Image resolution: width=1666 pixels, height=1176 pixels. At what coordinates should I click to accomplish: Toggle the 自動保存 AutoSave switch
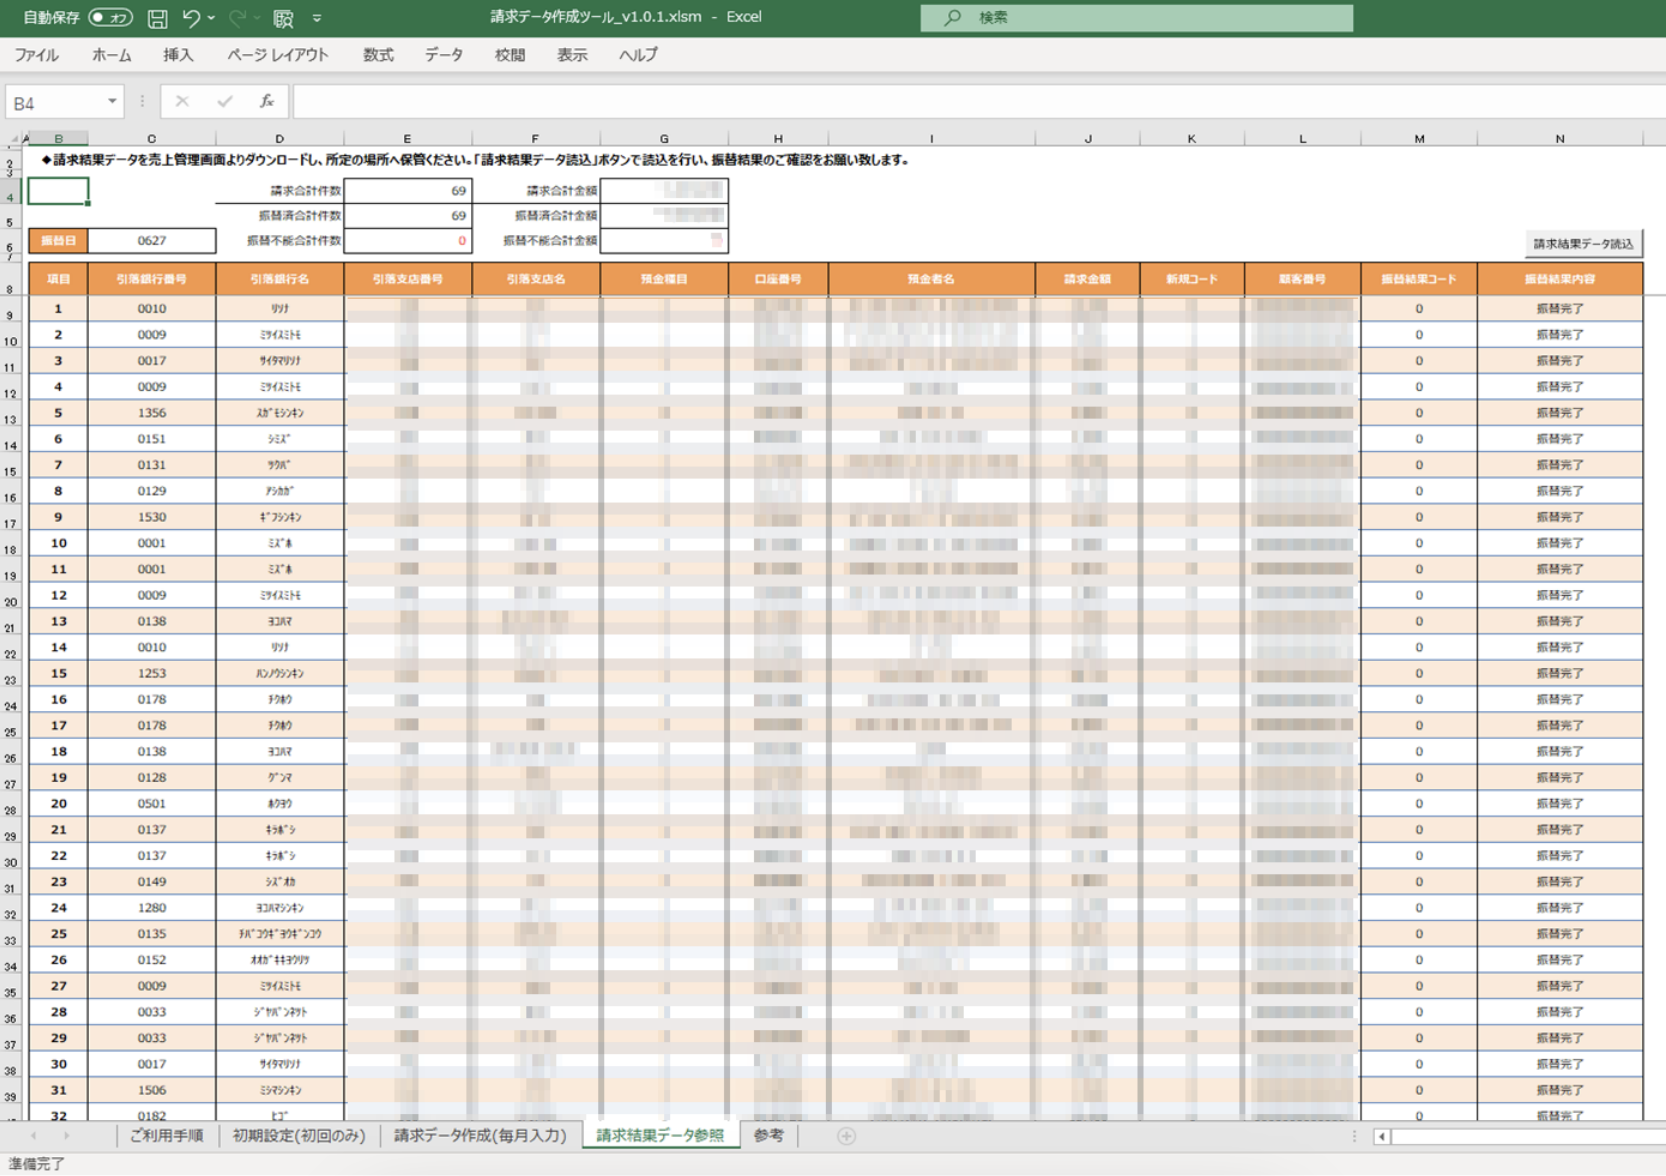pyautogui.click(x=110, y=18)
